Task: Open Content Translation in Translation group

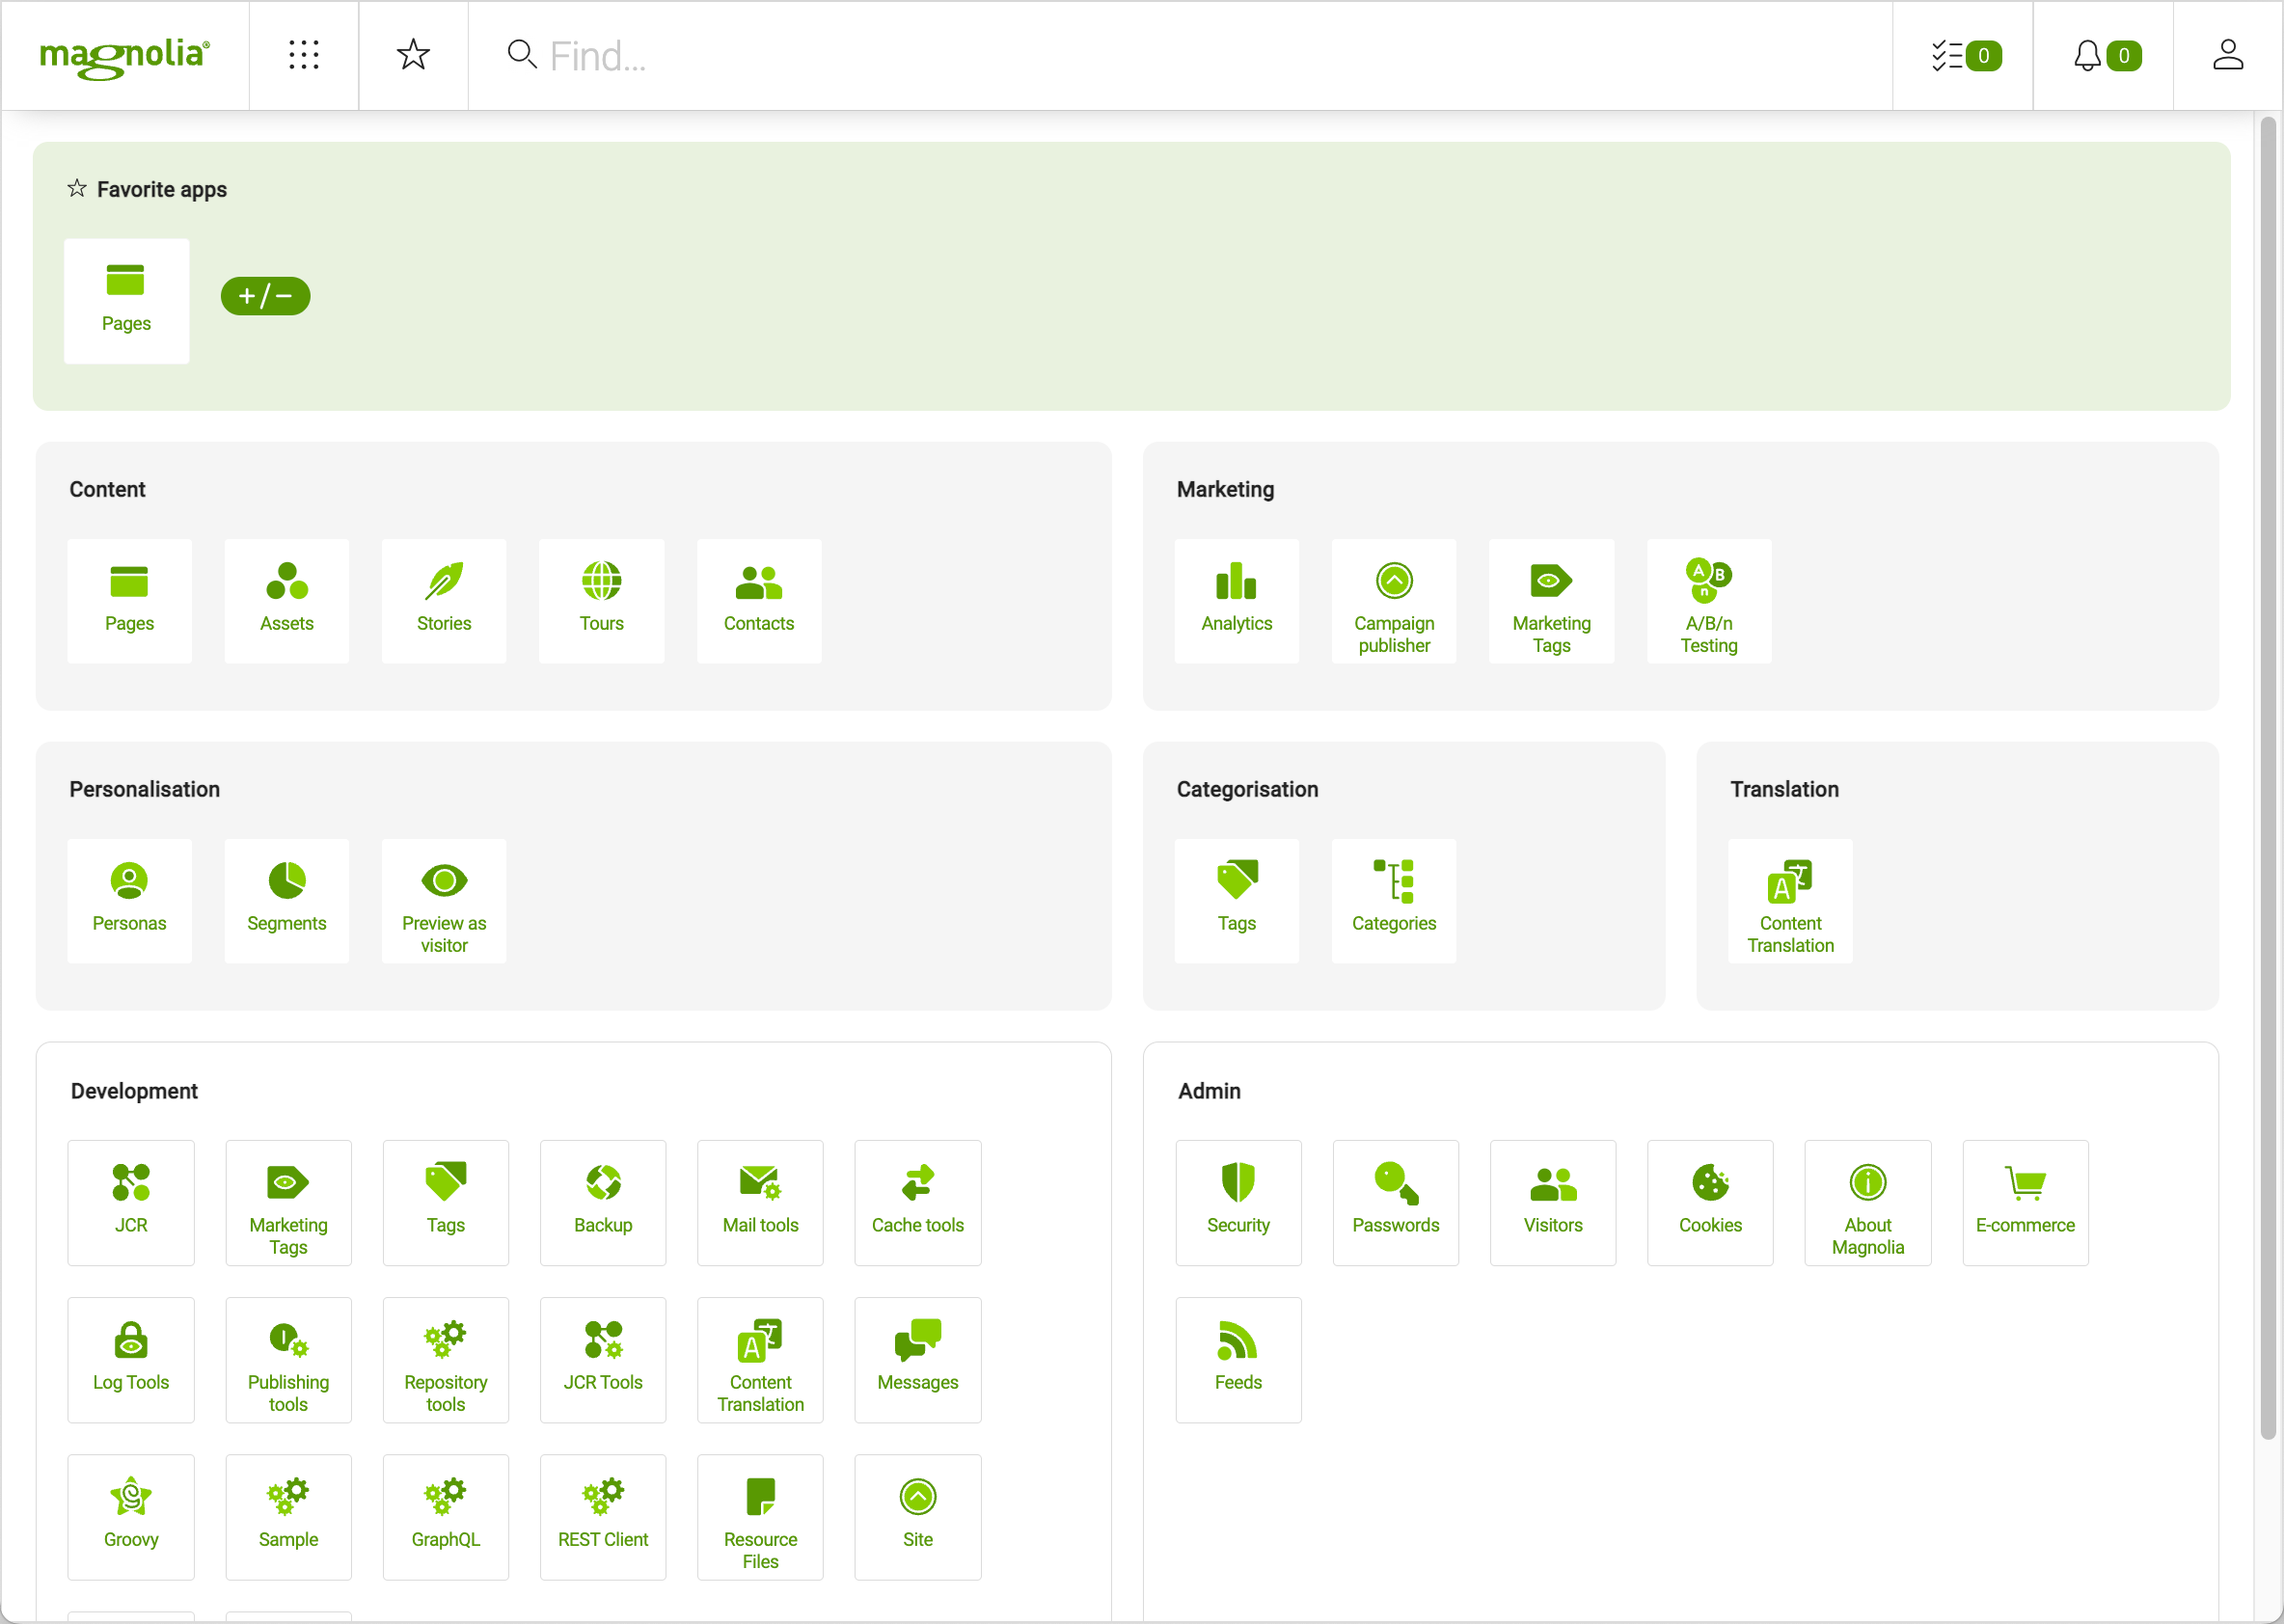Action: point(1790,901)
